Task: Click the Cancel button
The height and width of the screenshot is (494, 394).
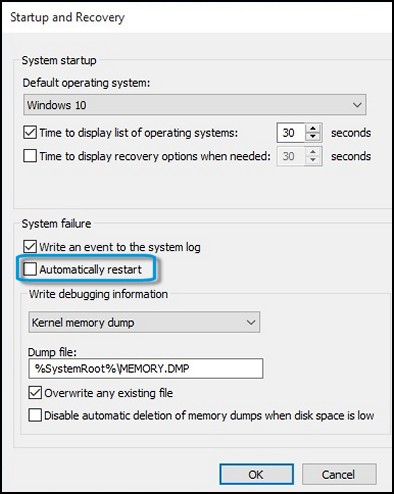Action: tap(339, 474)
